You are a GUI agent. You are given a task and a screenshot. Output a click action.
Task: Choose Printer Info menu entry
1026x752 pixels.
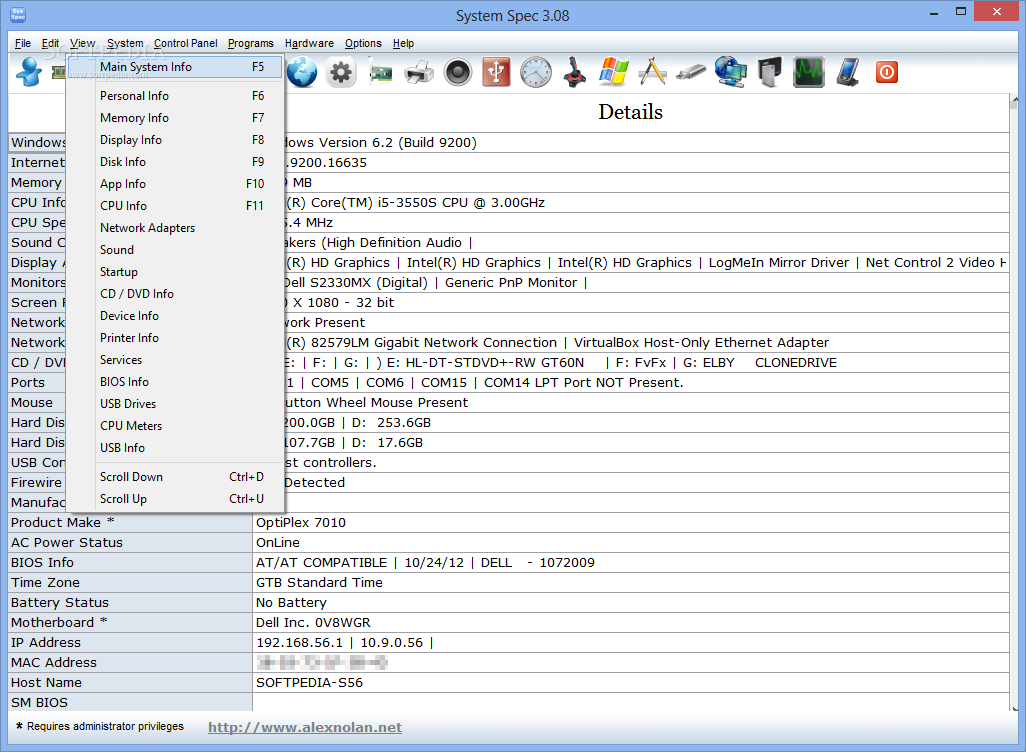175,338
